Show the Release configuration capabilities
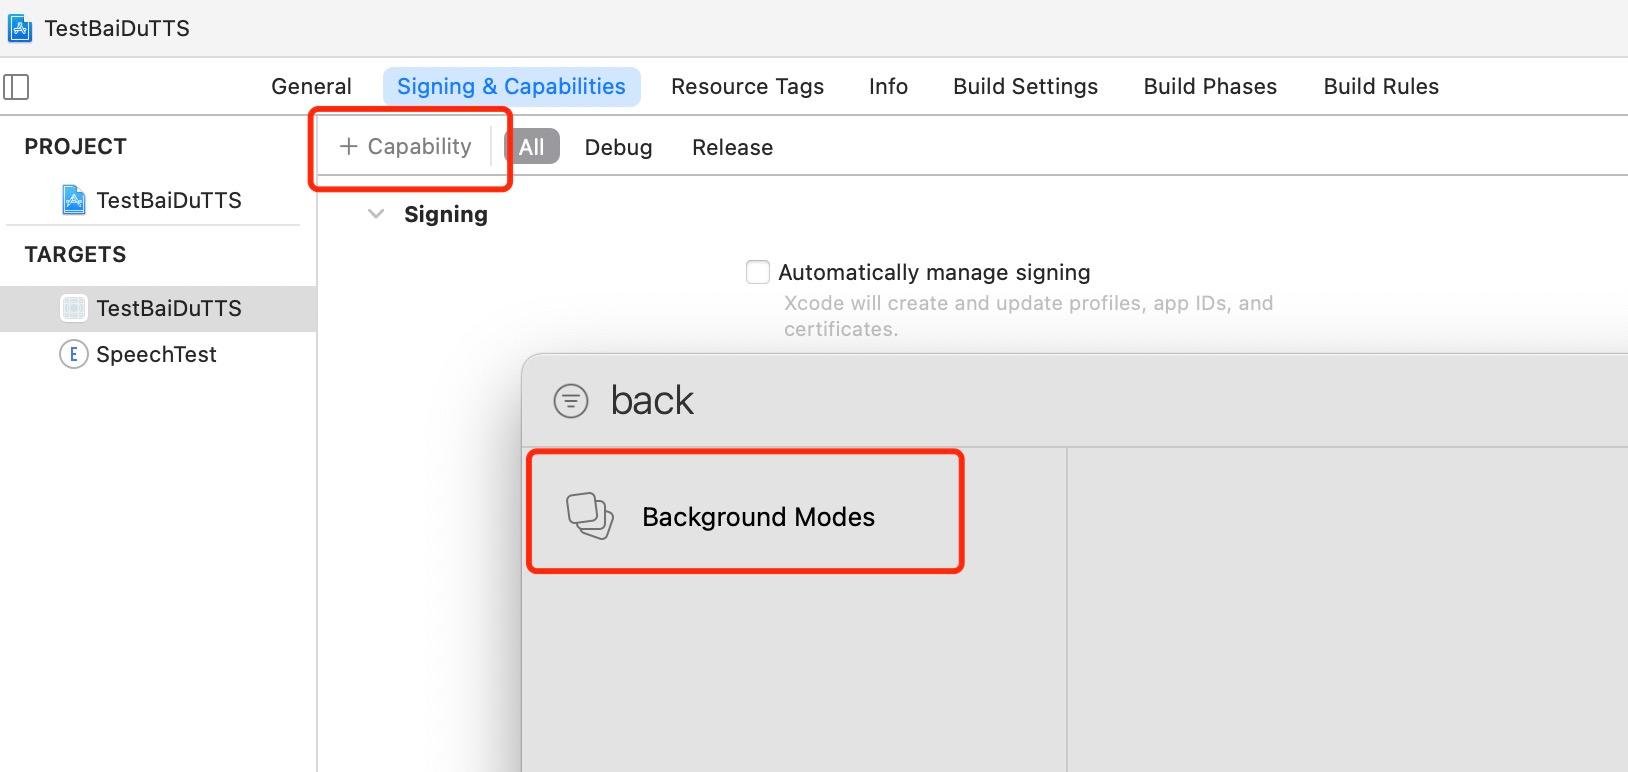Image resolution: width=1628 pixels, height=772 pixels. [732, 148]
